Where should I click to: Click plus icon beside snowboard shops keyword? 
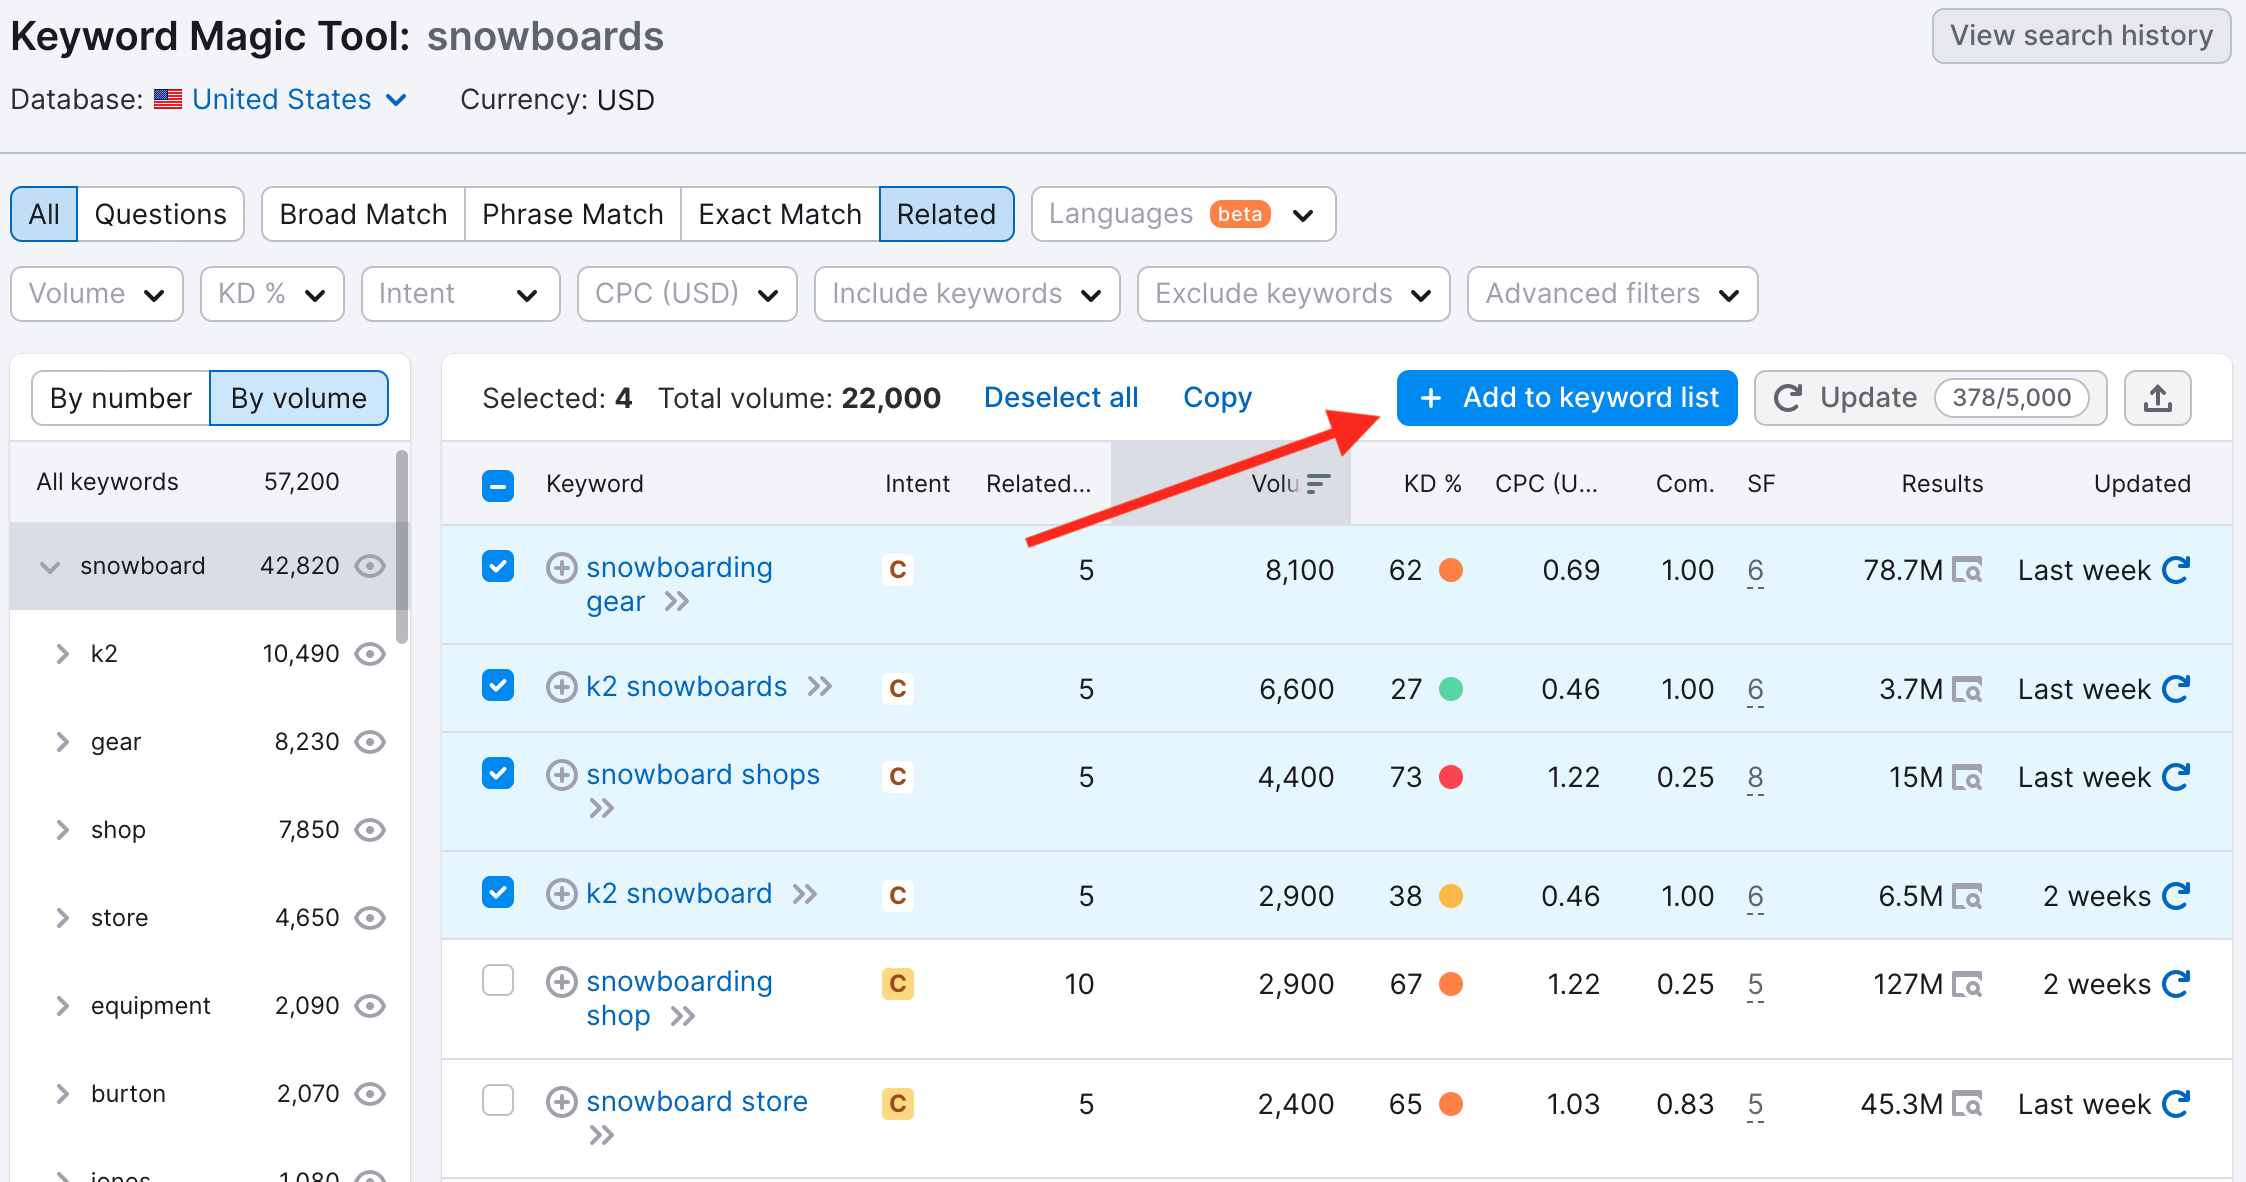561,775
